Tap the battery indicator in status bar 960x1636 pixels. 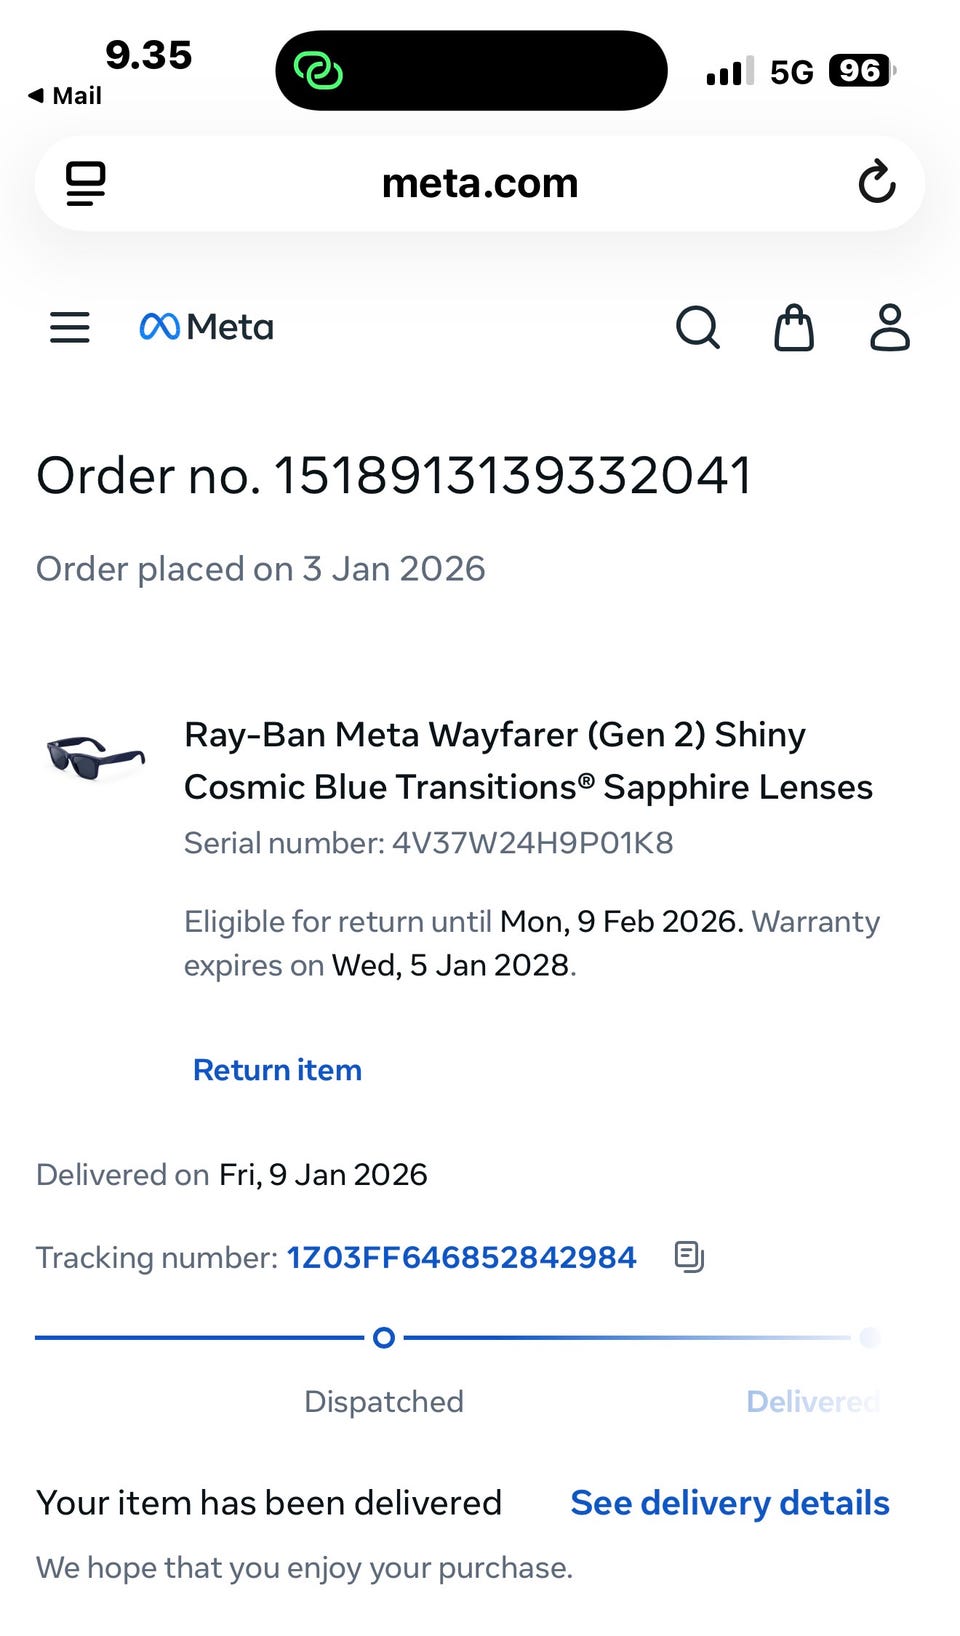(860, 71)
